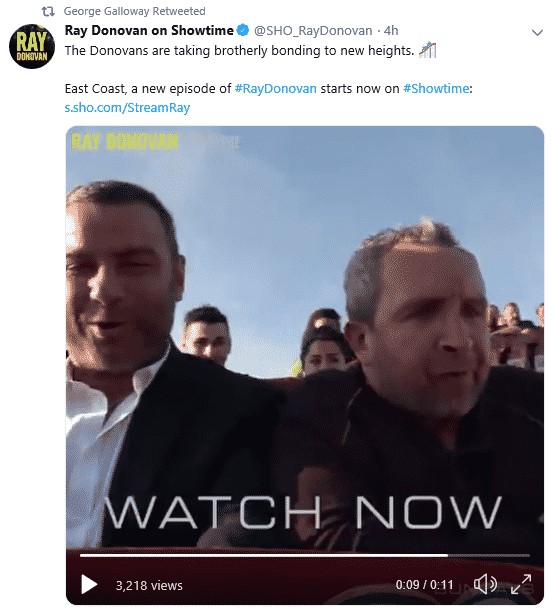Play the video with the play button
Image resolution: width=555 pixels, height=614 pixels.
[89, 585]
